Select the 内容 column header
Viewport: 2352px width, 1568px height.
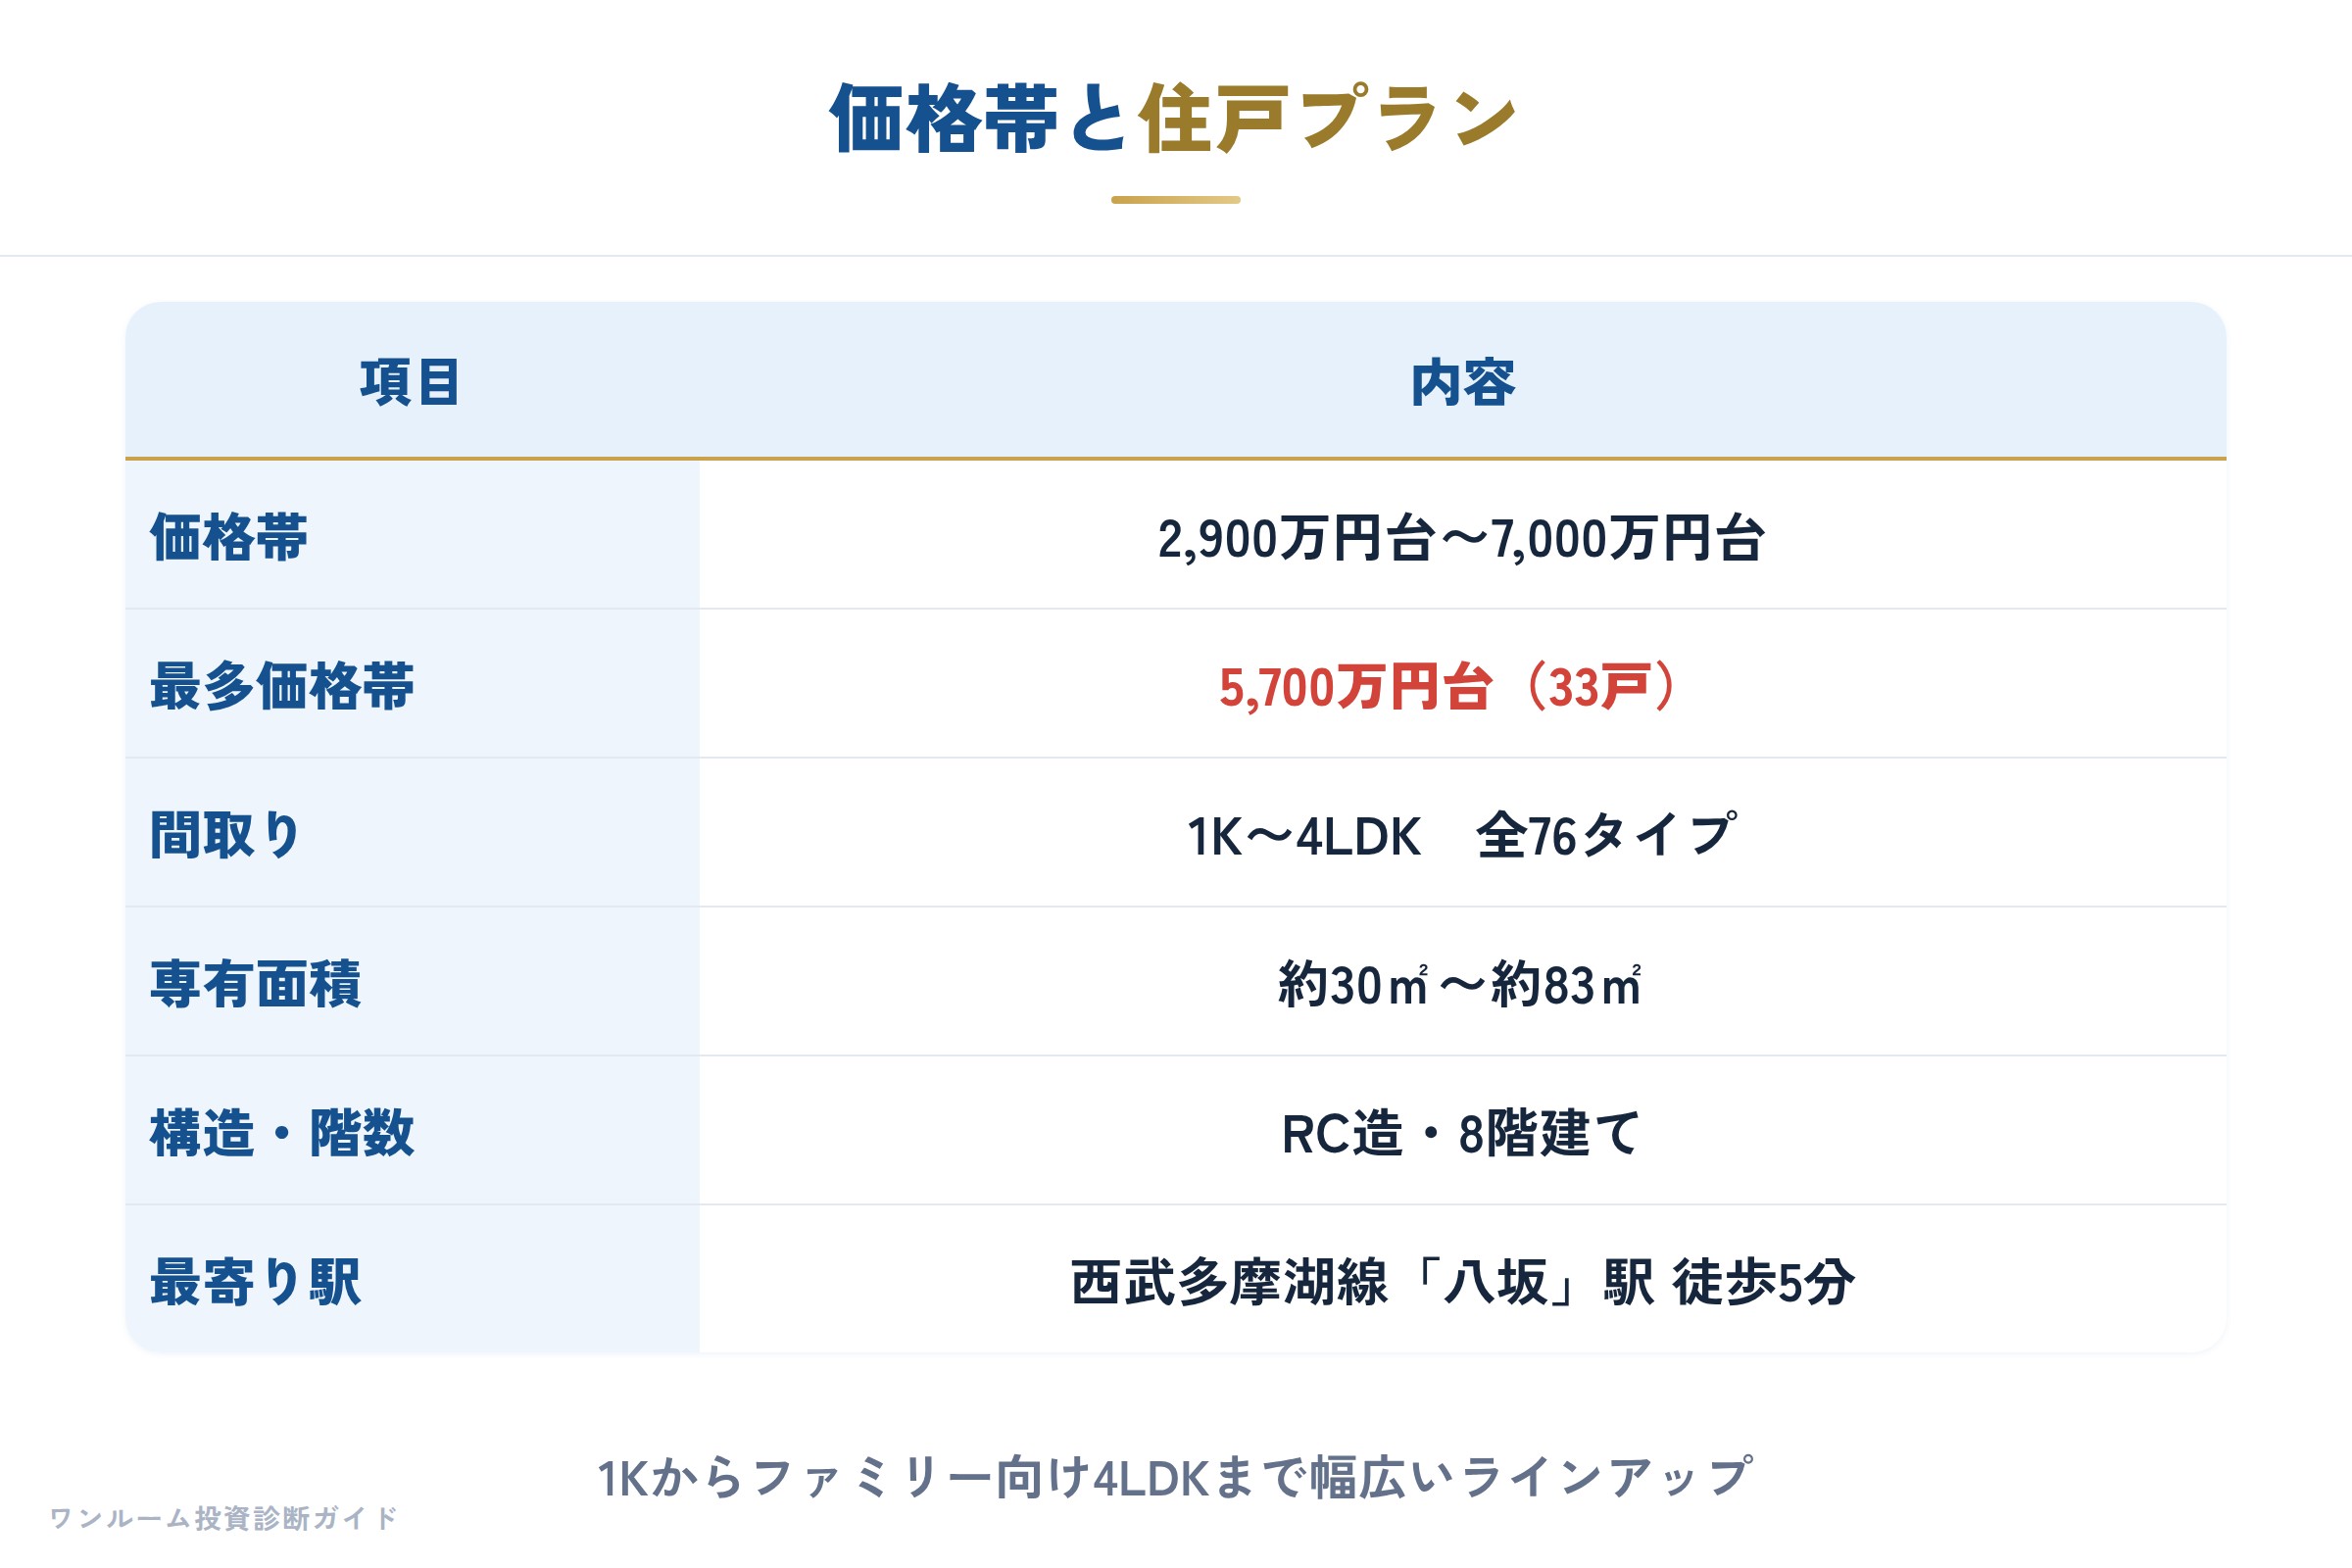click(x=1463, y=382)
